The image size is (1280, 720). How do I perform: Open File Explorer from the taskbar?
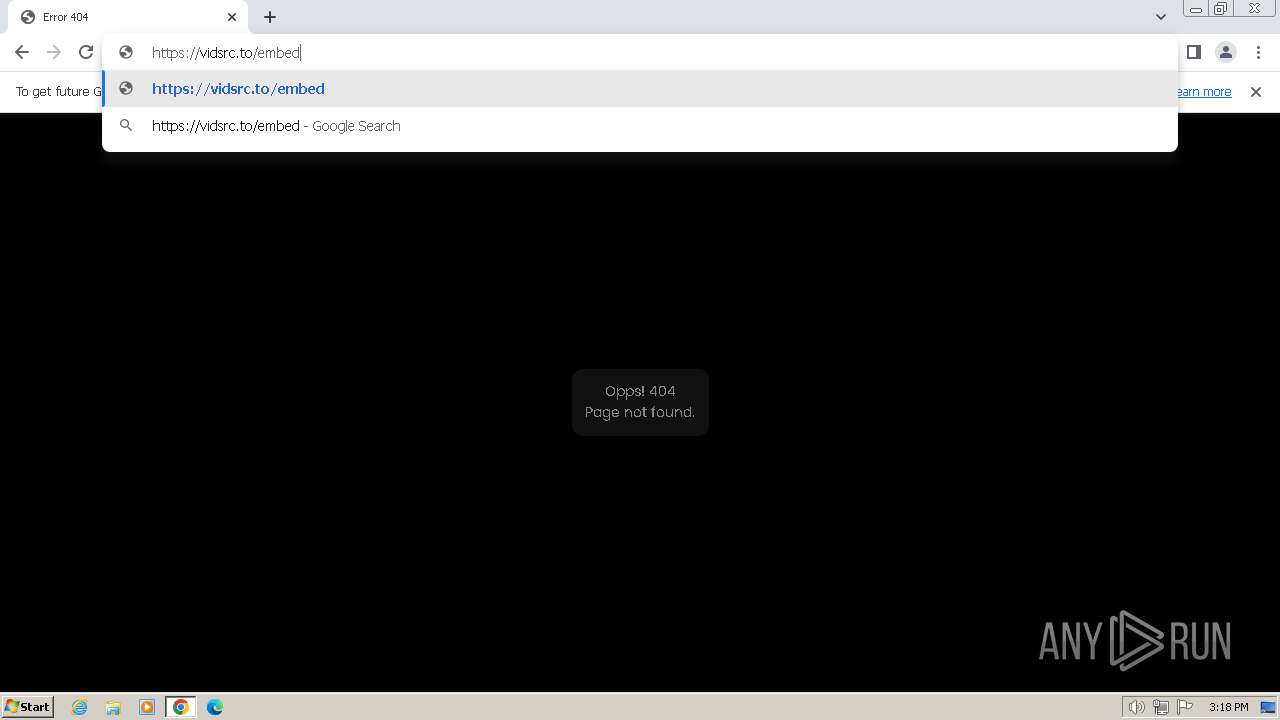click(113, 707)
